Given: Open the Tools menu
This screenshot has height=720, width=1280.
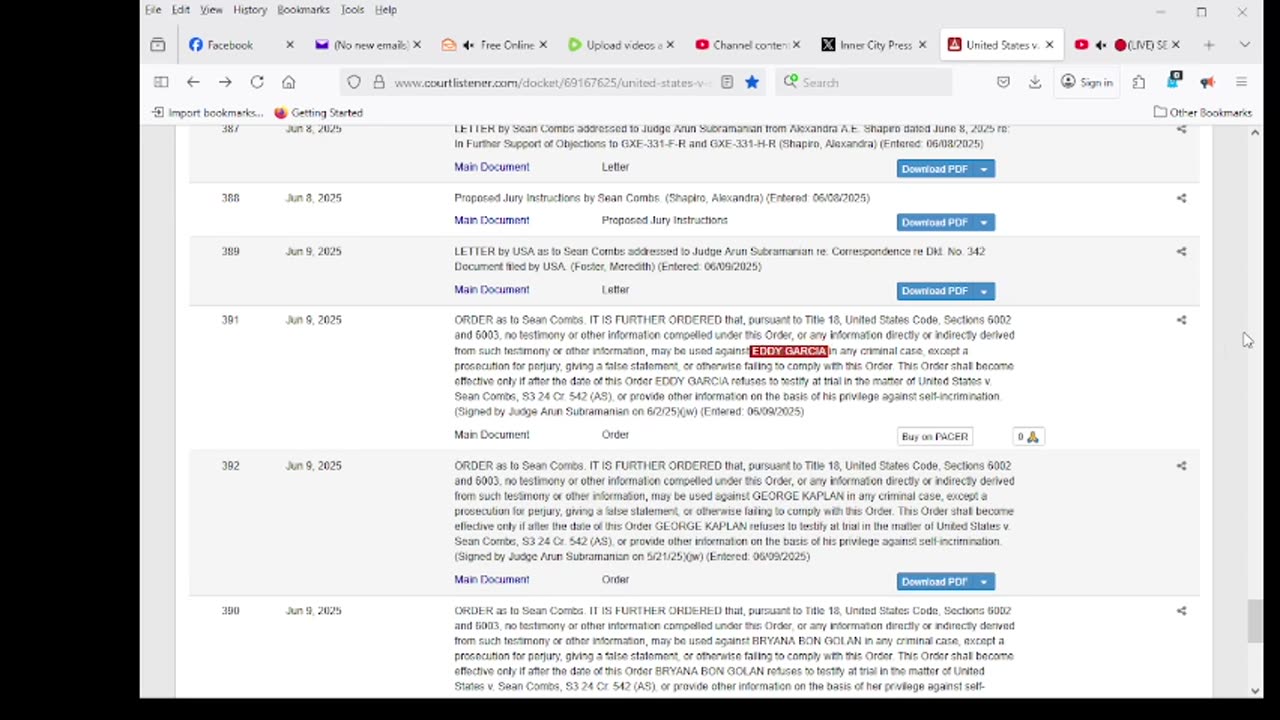Looking at the screenshot, I should (x=352, y=10).
